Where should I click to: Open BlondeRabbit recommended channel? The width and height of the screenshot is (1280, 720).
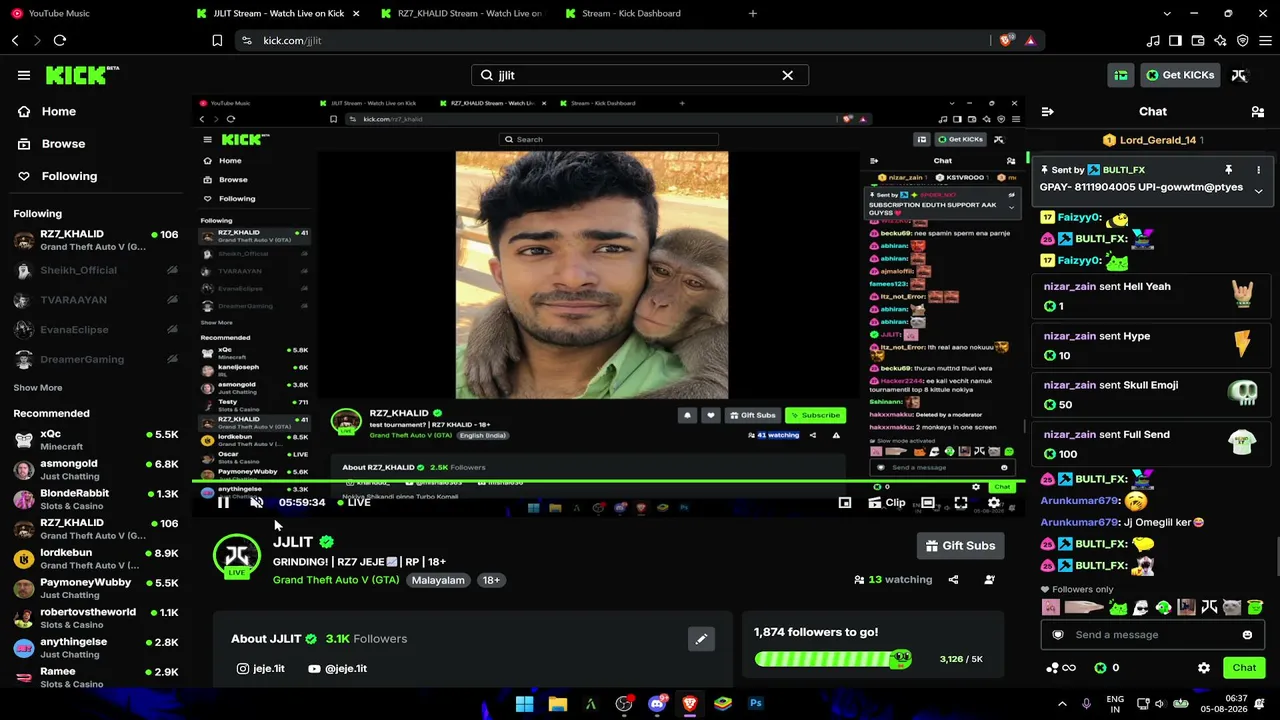click(x=96, y=499)
